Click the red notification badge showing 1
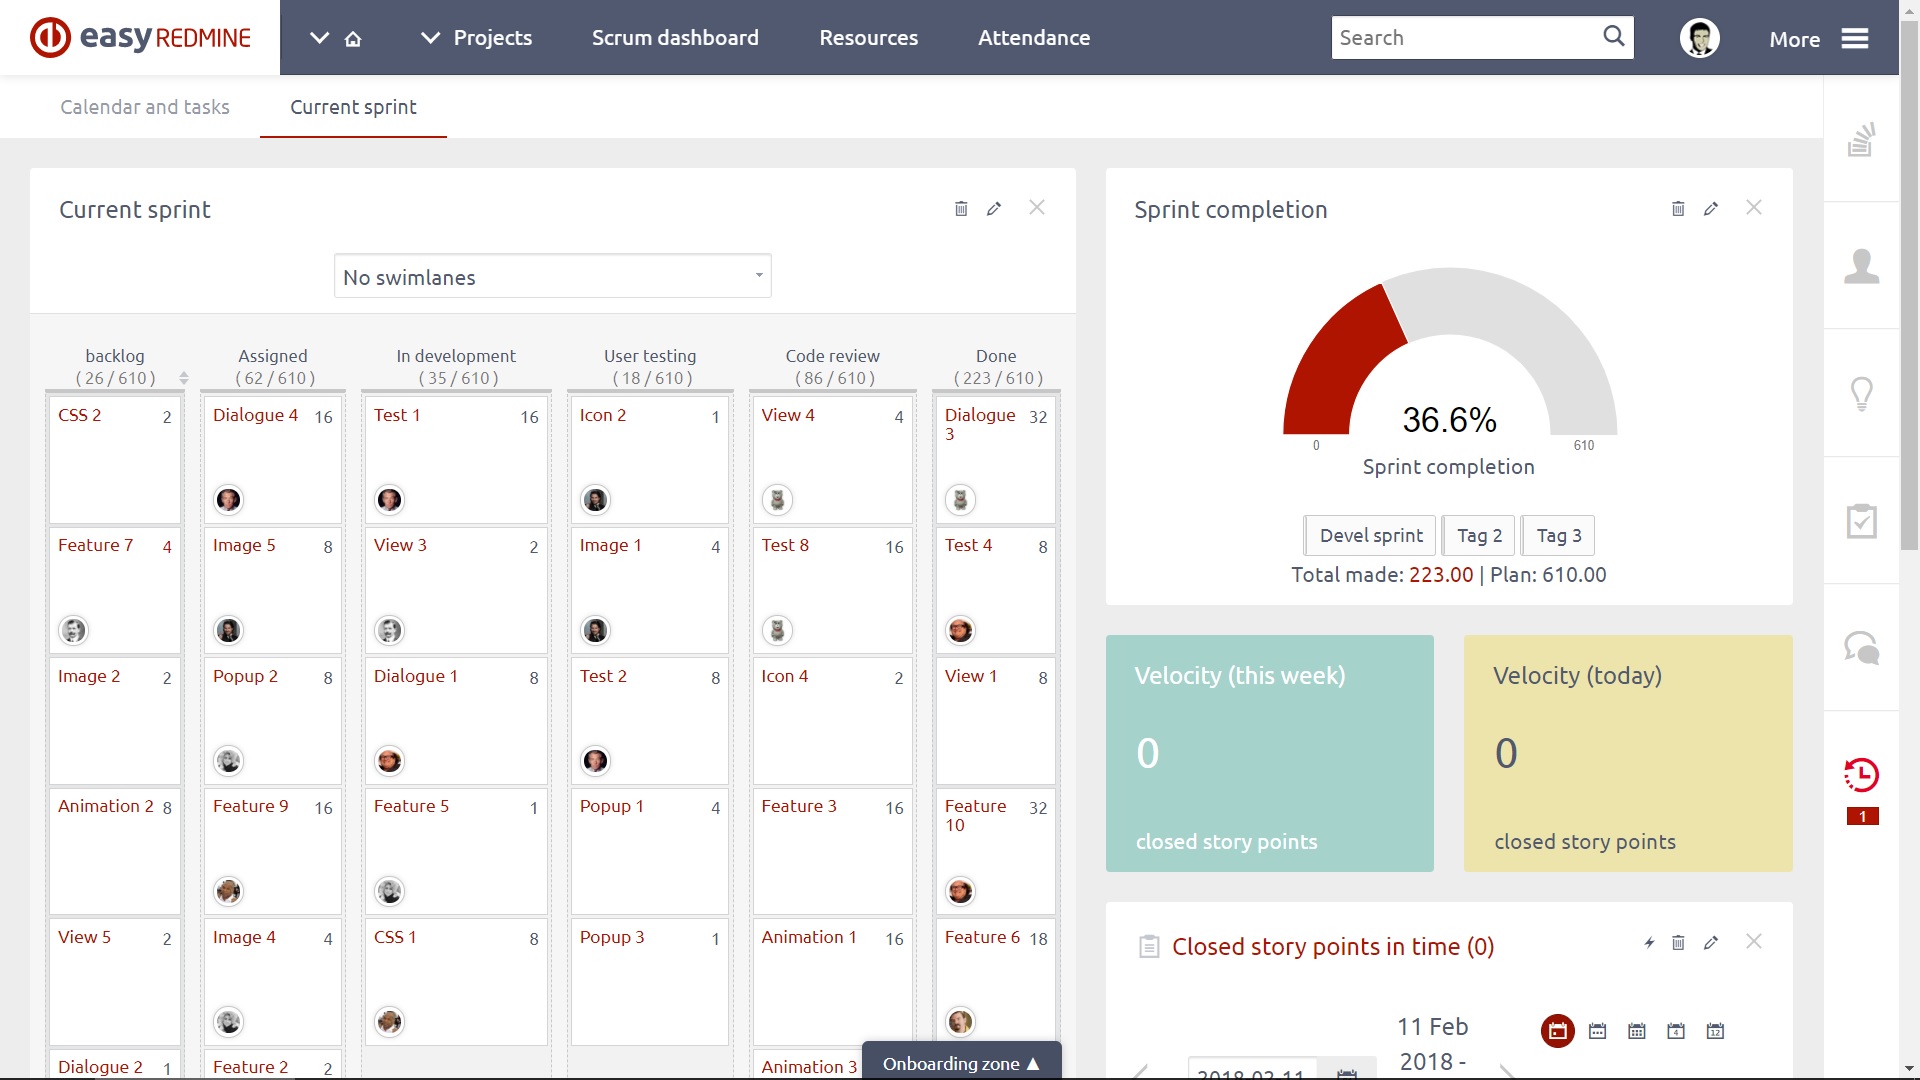The width and height of the screenshot is (1920, 1080). click(1862, 816)
